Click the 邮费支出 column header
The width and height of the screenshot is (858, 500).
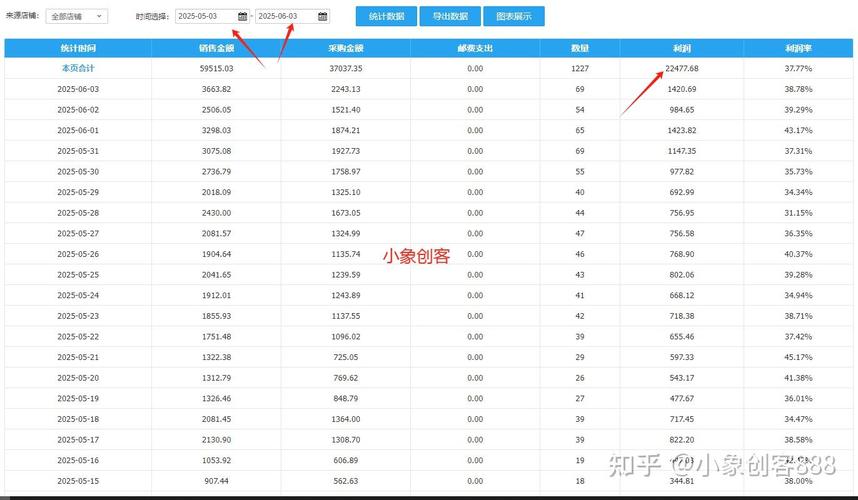click(x=475, y=48)
